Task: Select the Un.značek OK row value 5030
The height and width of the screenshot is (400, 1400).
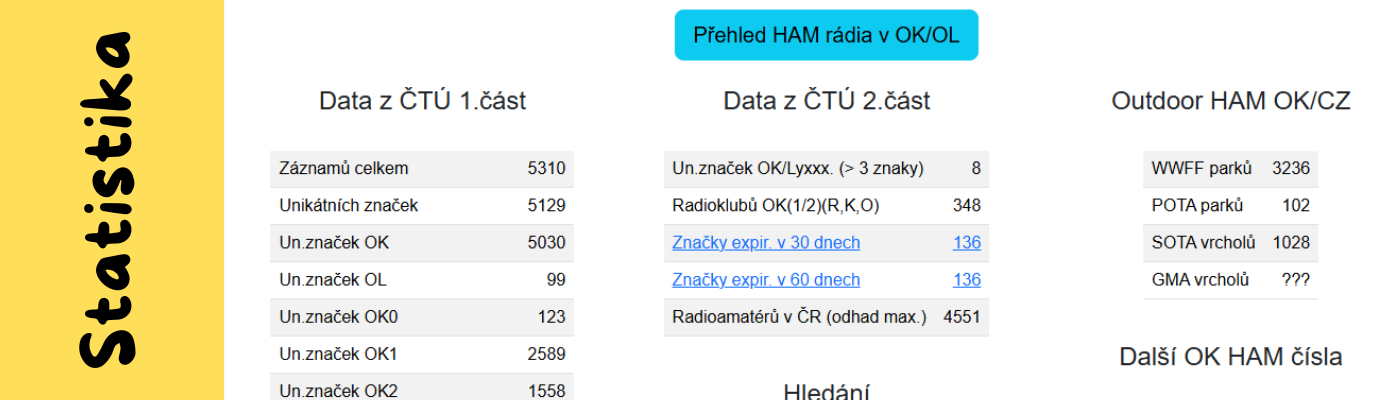Action: [x=546, y=243]
